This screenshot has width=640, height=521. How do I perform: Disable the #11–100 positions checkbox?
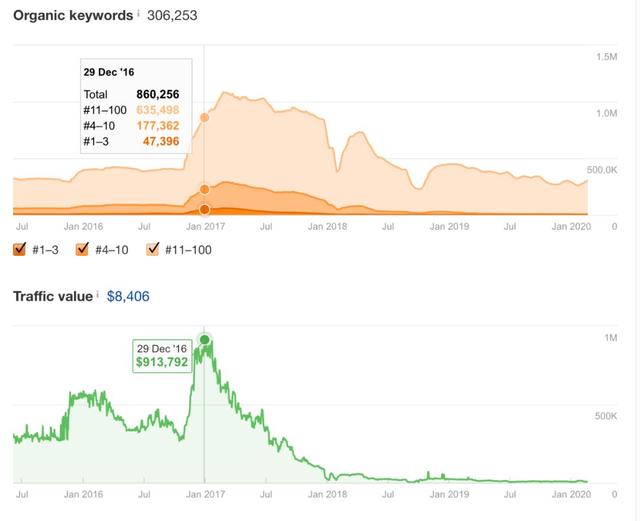tap(153, 250)
